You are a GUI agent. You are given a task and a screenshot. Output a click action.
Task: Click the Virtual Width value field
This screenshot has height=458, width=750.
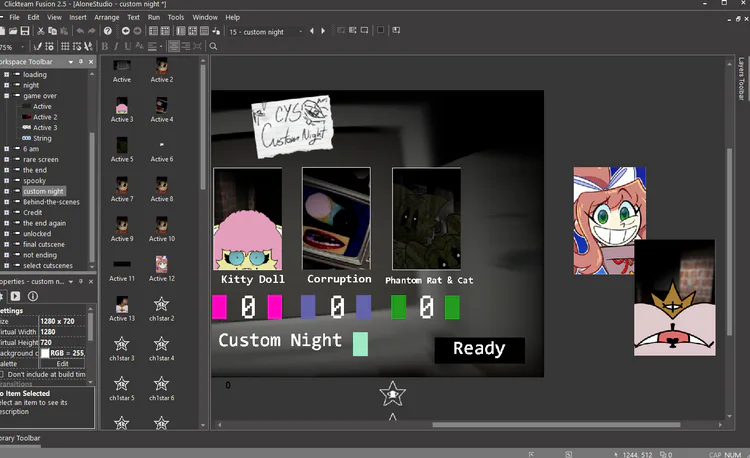click(62, 332)
